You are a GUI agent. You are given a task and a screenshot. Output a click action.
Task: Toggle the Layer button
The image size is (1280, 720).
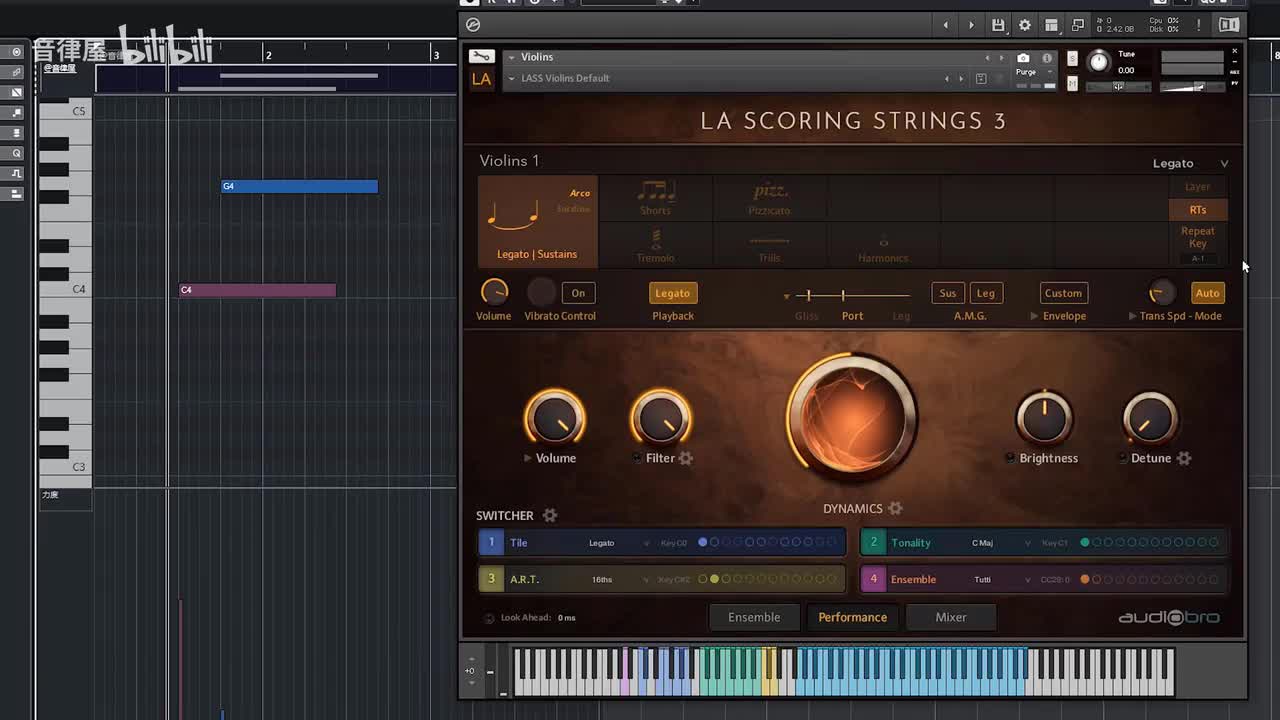click(1198, 187)
